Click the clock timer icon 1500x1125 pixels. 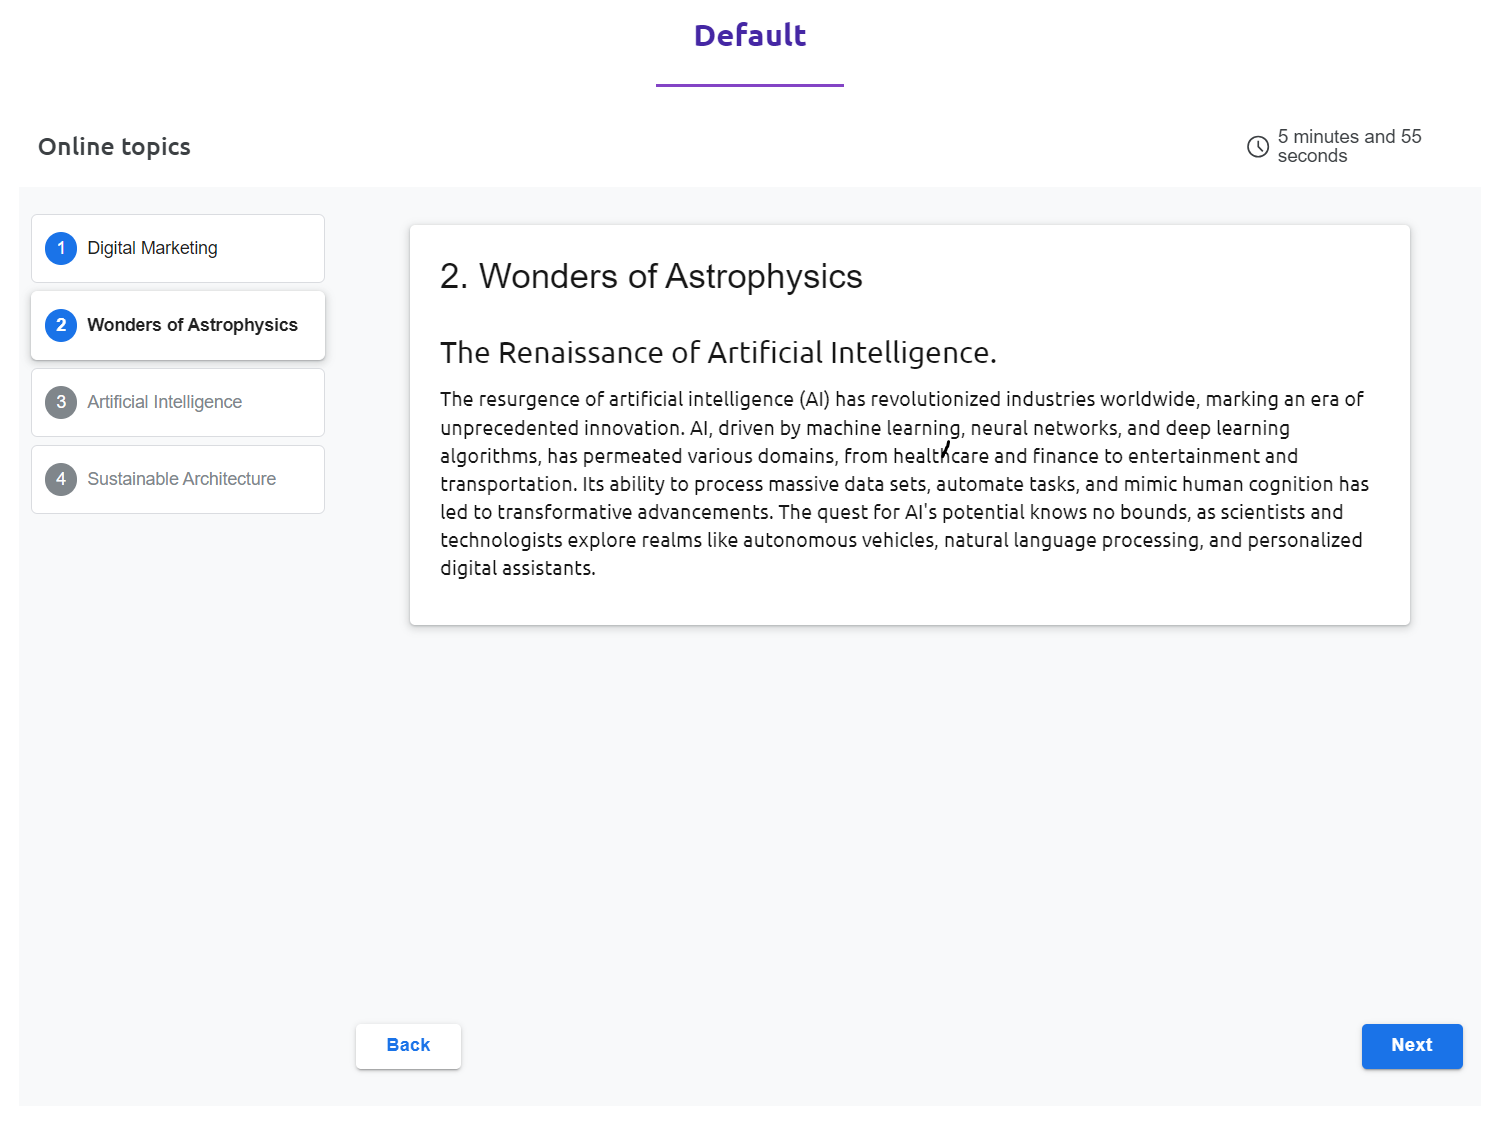click(x=1258, y=147)
